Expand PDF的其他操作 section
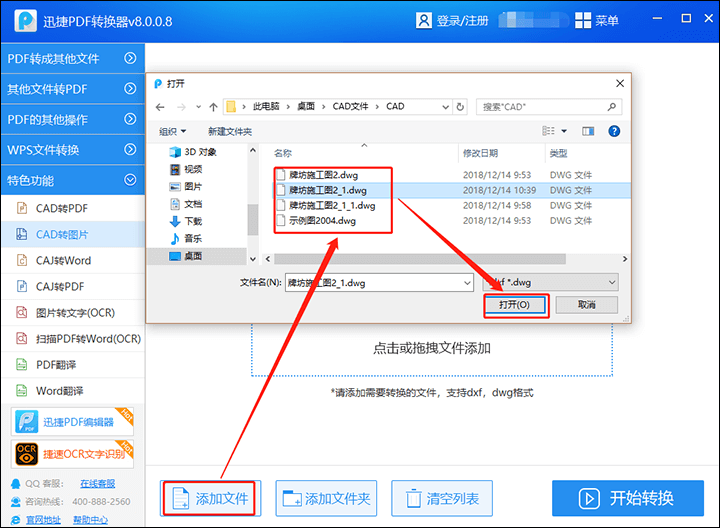The width and height of the screenshot is (720, 528). (x=73, y=119)
